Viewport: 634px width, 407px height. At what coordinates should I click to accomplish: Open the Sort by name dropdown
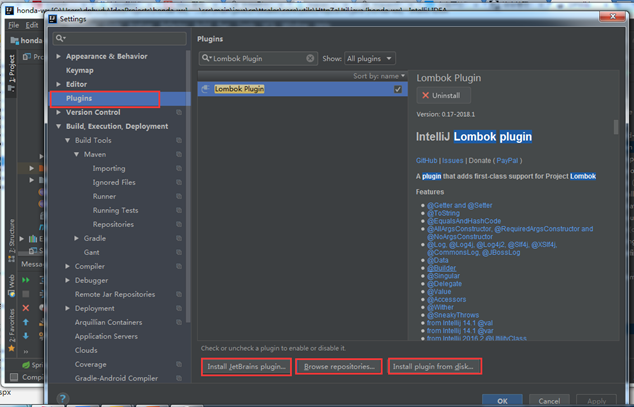[379, 76]
